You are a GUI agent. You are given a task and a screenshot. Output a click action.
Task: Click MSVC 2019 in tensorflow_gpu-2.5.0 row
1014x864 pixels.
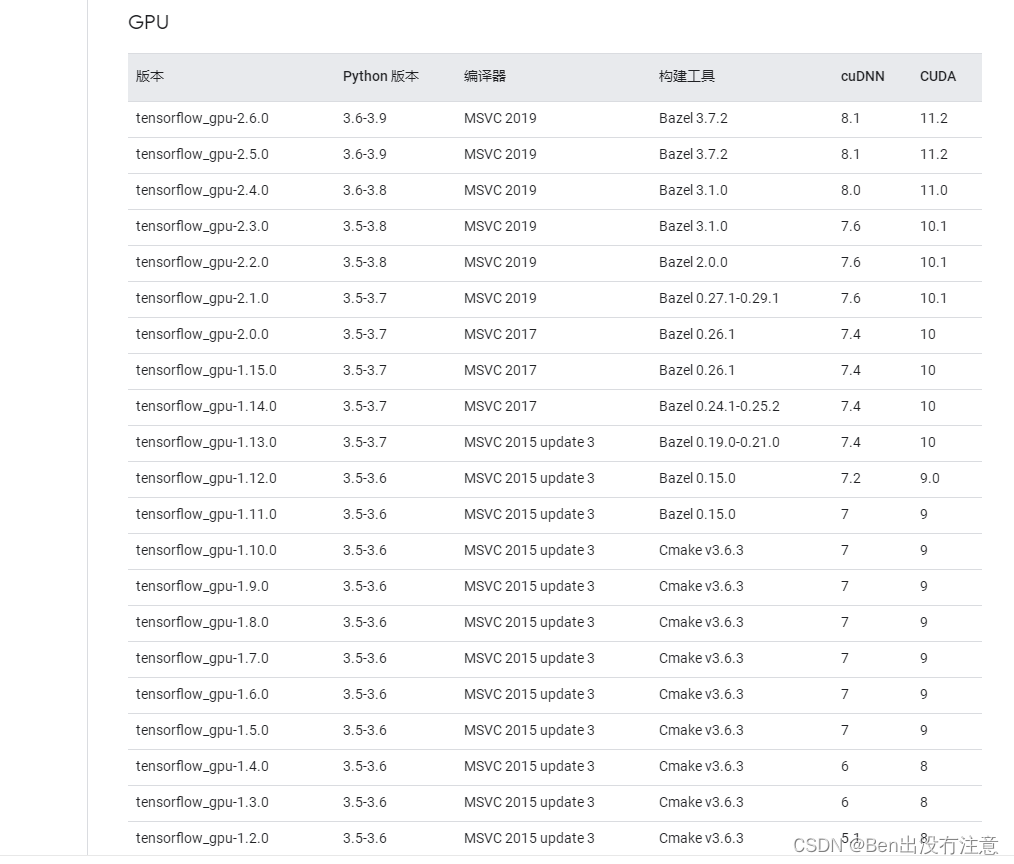tap(500, 155)
